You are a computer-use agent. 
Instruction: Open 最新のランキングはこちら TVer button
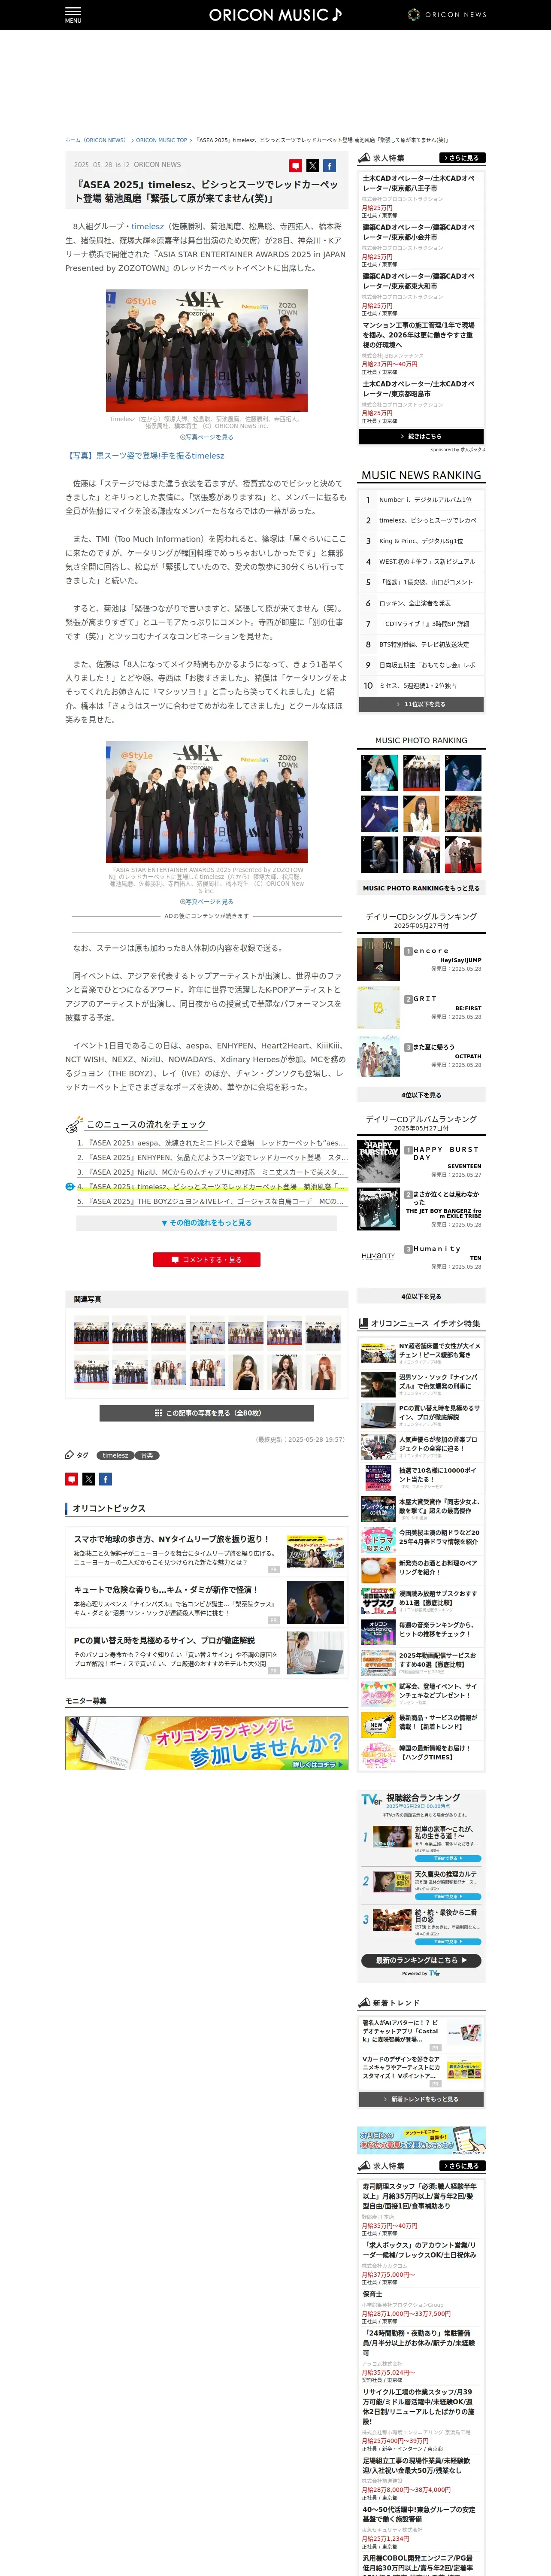(x=421, y=1961)
